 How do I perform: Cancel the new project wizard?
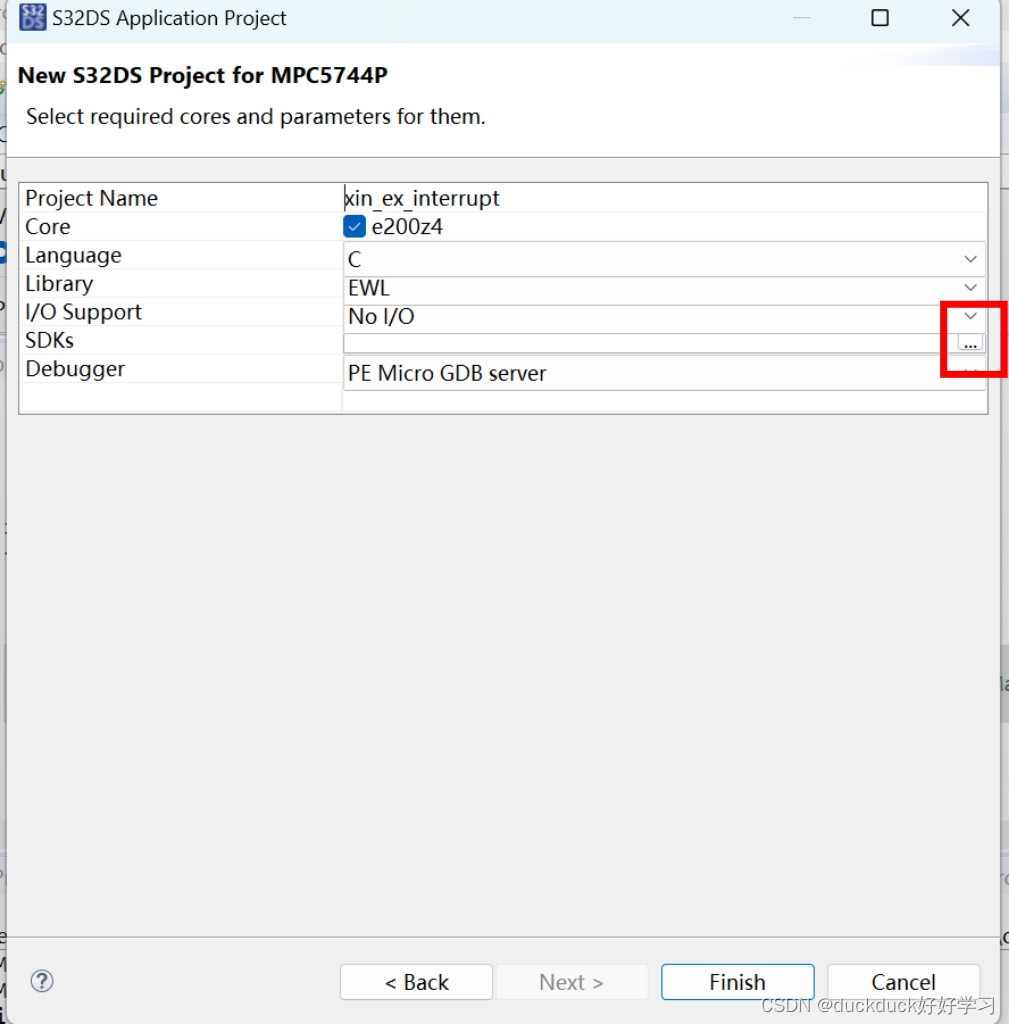903,982
